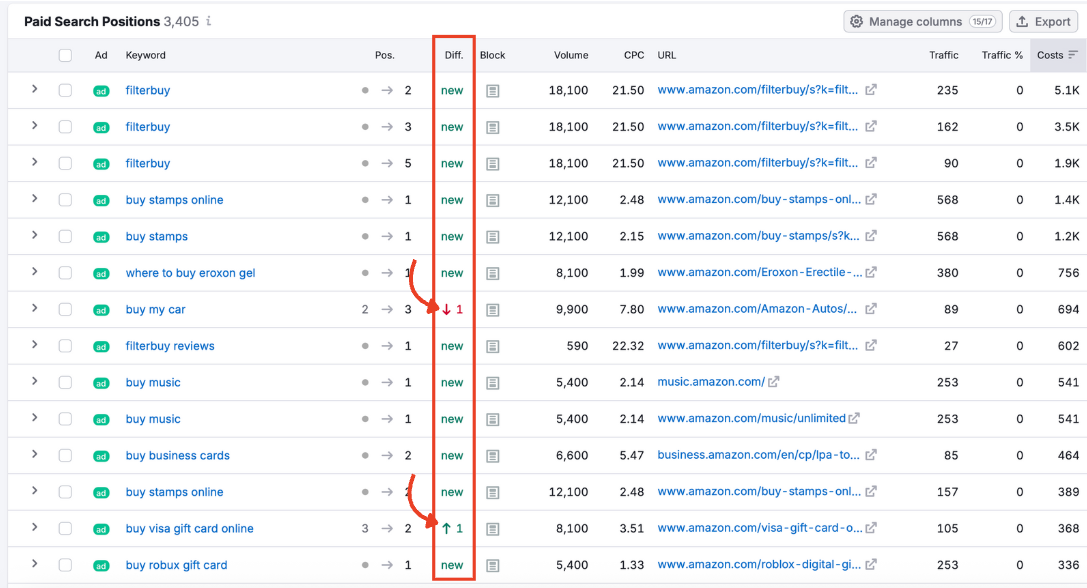Click the Export button
This screenshot has width=1087, height=588.
1043,21
